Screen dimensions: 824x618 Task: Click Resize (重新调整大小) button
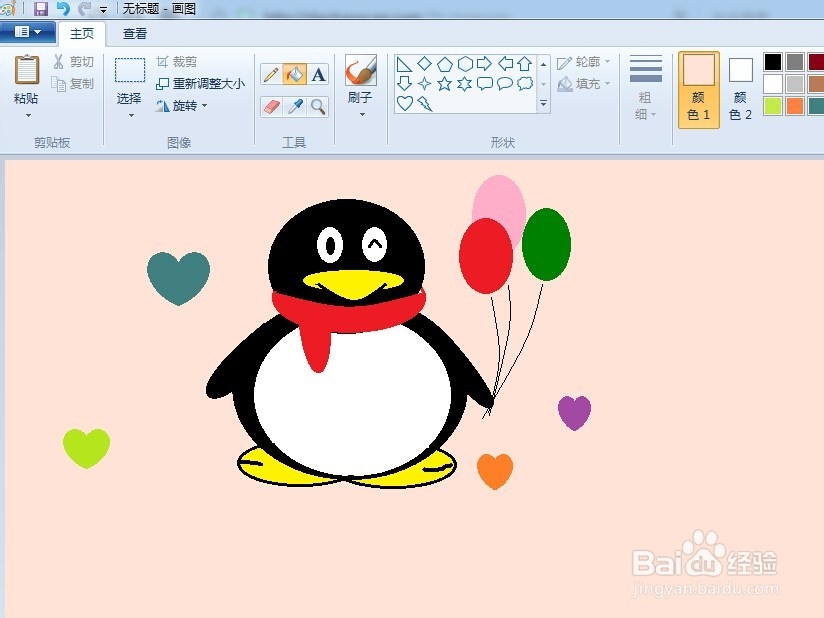click(x=200, y=84)
